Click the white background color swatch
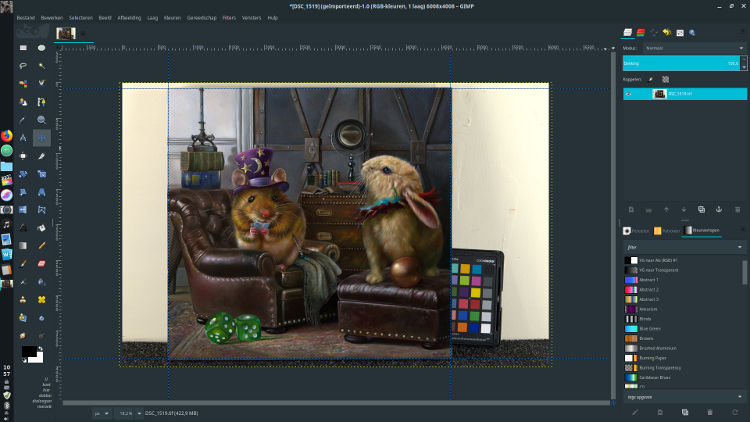750x422 pixels. point(37,358)
